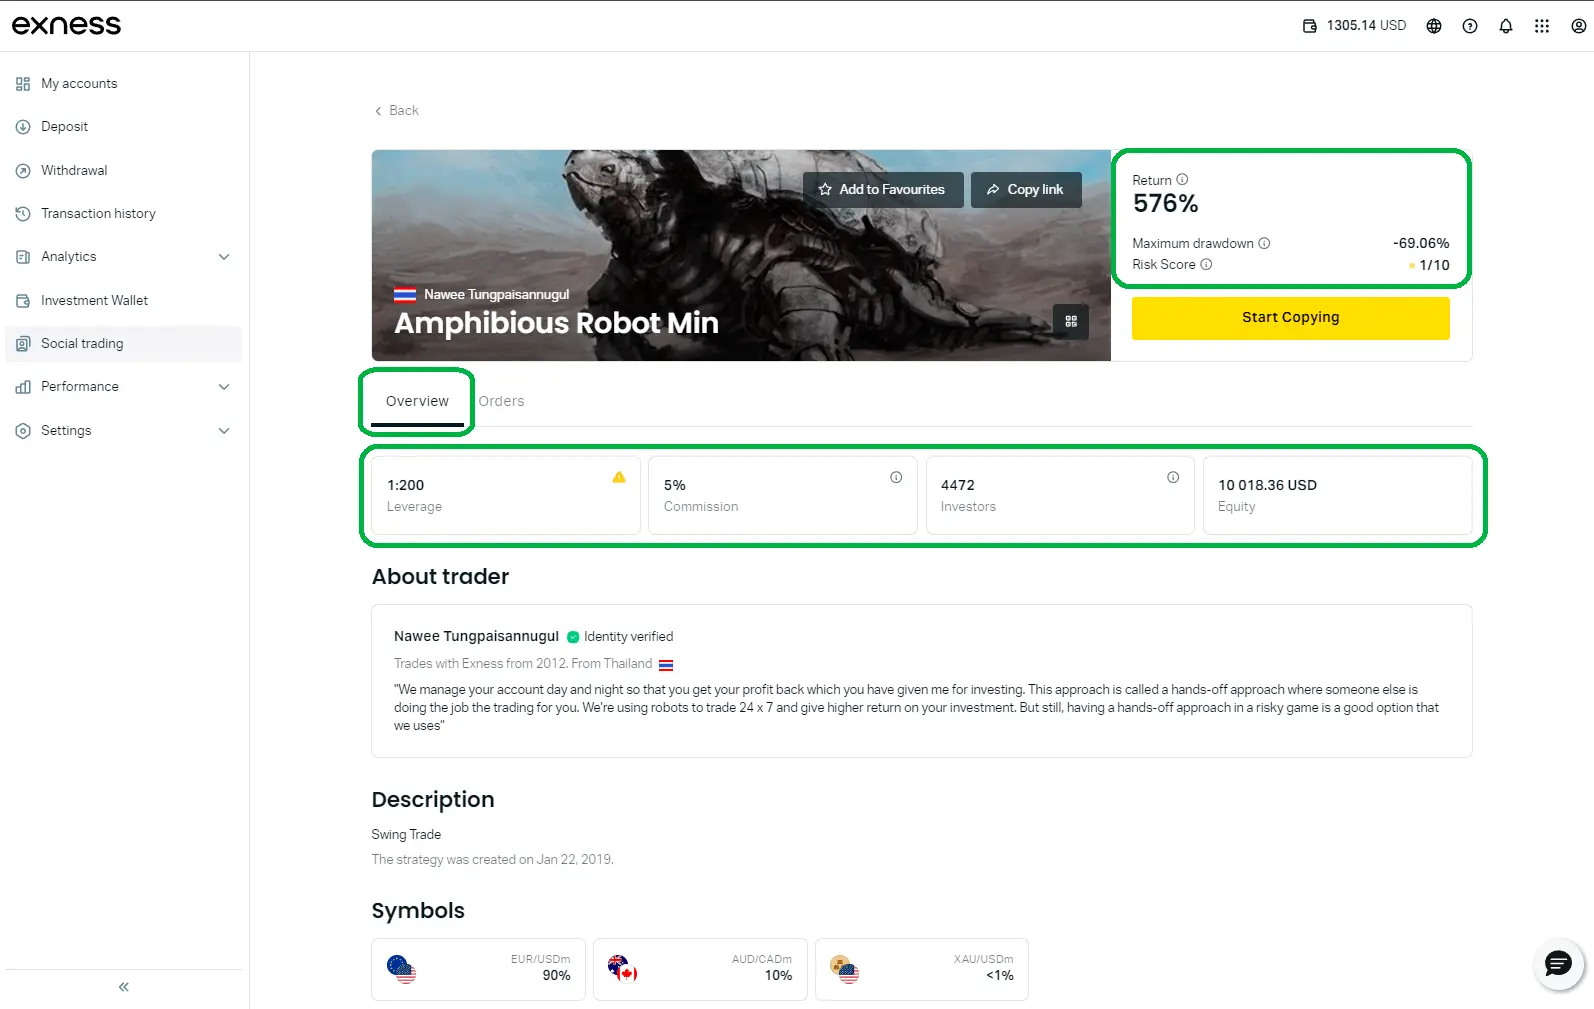The height and width of the screenshot is (1009, 1594).
Task: Expand the Performance section
Action: tap(224, 387)
